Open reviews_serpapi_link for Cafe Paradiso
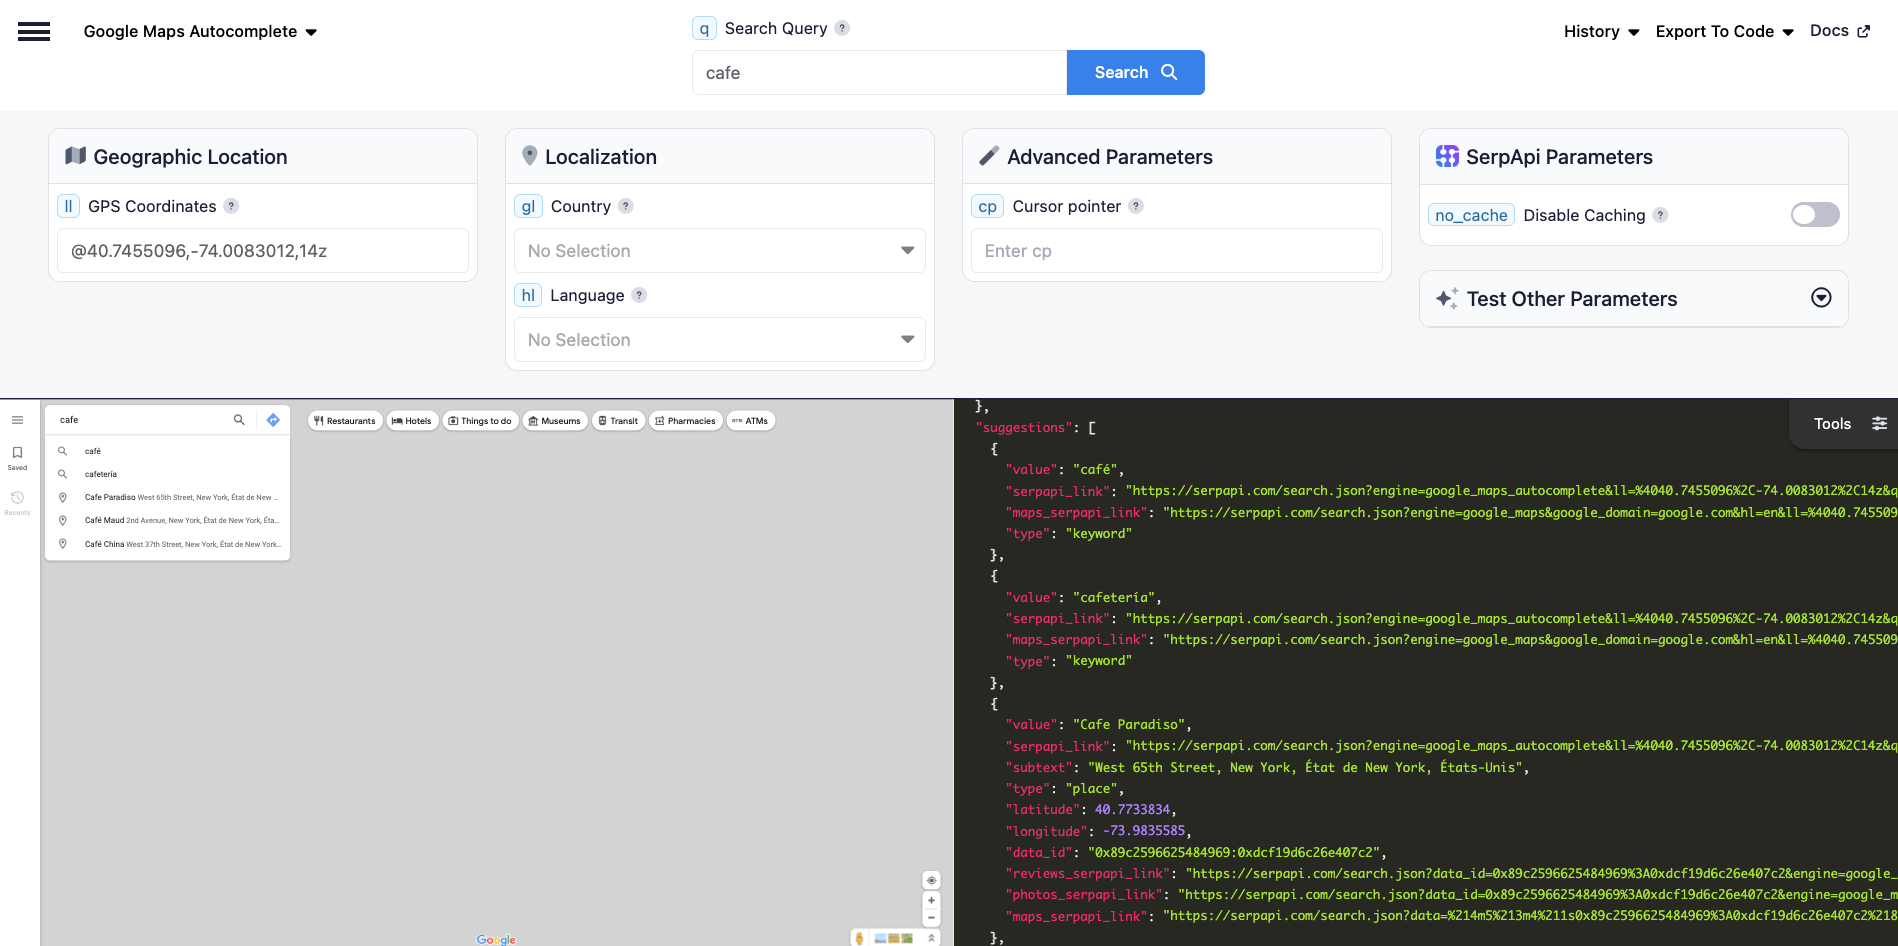Viewport: 1898px width, 946px height. 1541,874
